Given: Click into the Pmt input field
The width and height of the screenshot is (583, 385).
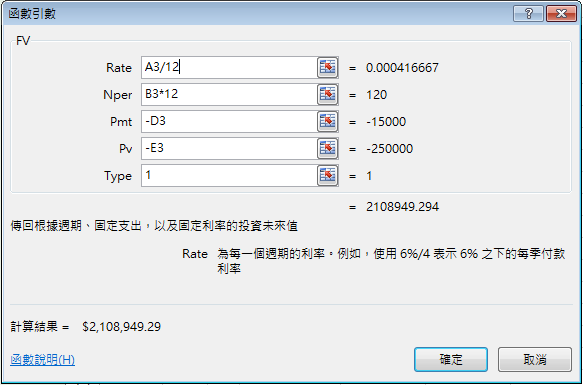Looking at the screenshot, I should point(229,122).
